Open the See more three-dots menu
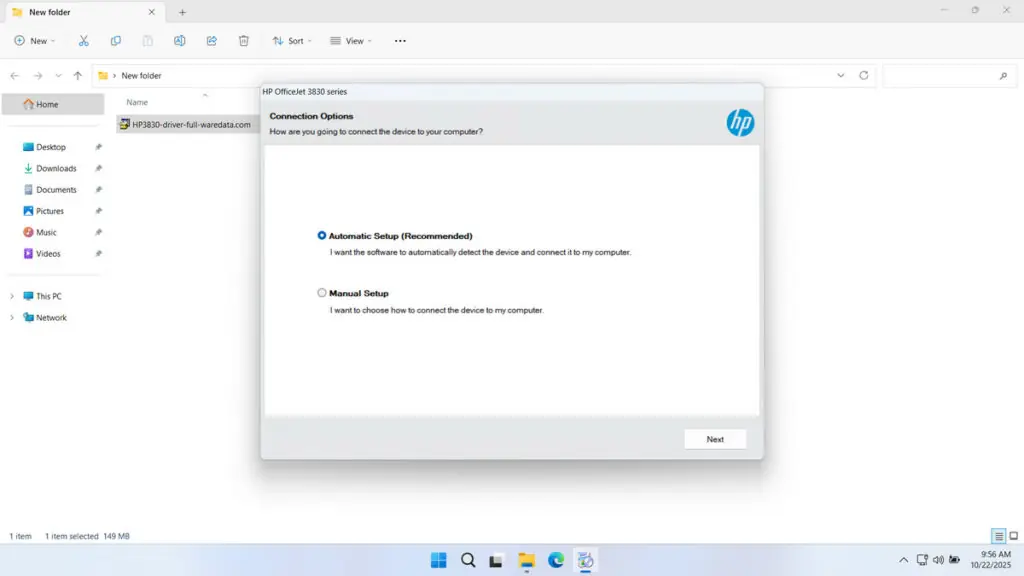The image size is (1024, 576). pyautogui.click(x=400, y=41)
